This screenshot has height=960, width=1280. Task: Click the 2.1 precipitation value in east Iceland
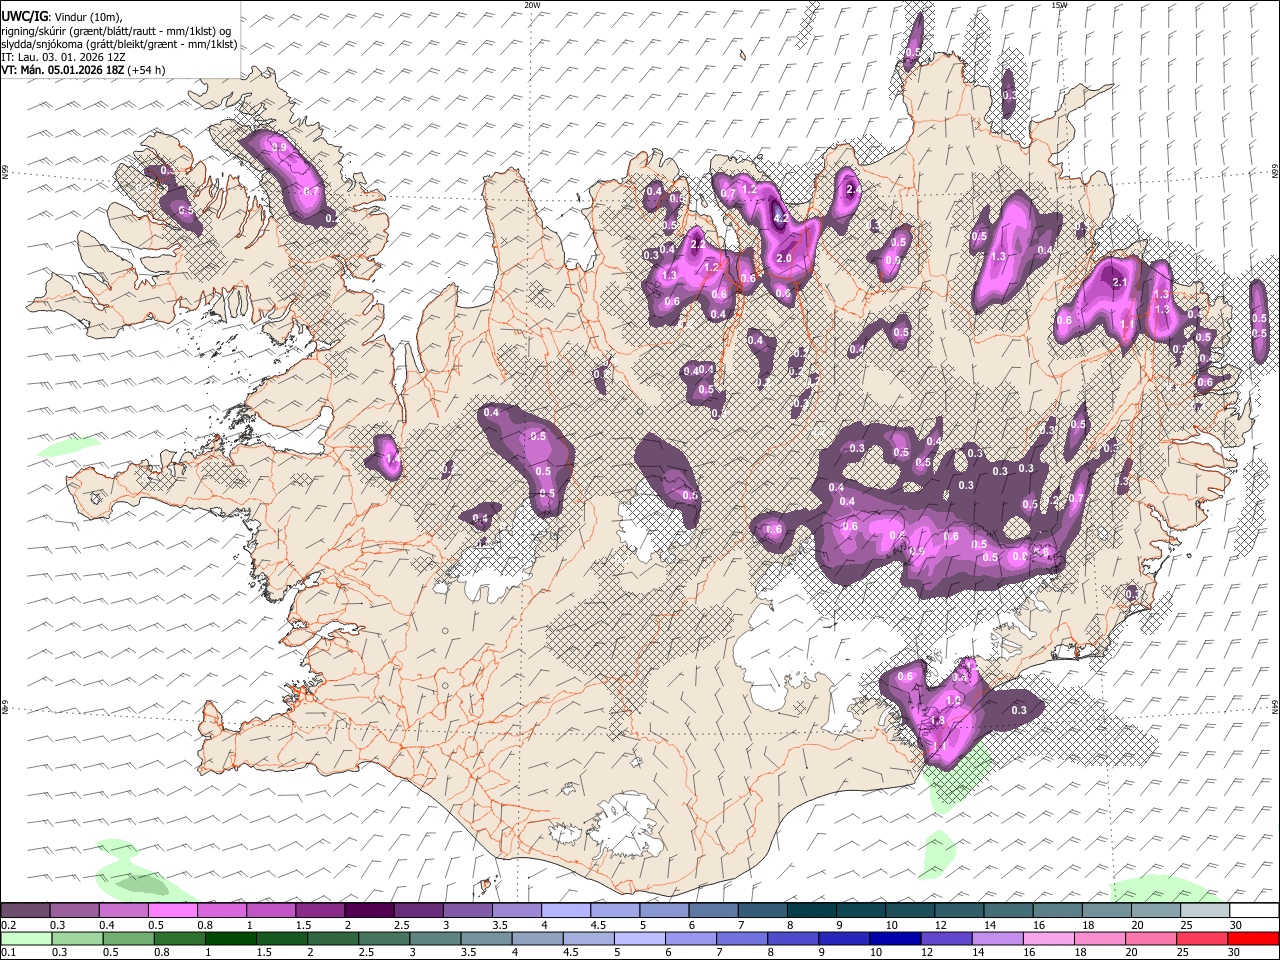[x=1120, y=283]
